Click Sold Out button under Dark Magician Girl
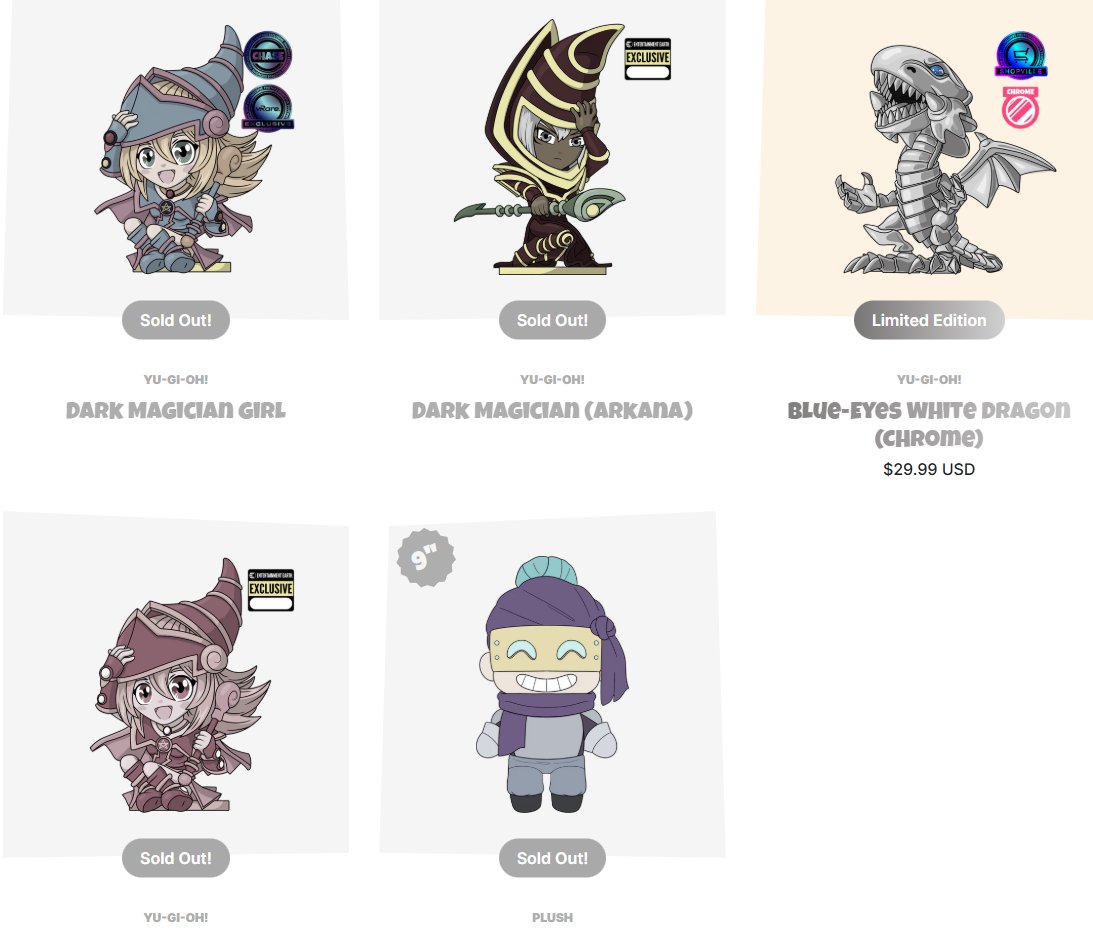The height and width of the screenshot is (930, 1093). [176, 320]
